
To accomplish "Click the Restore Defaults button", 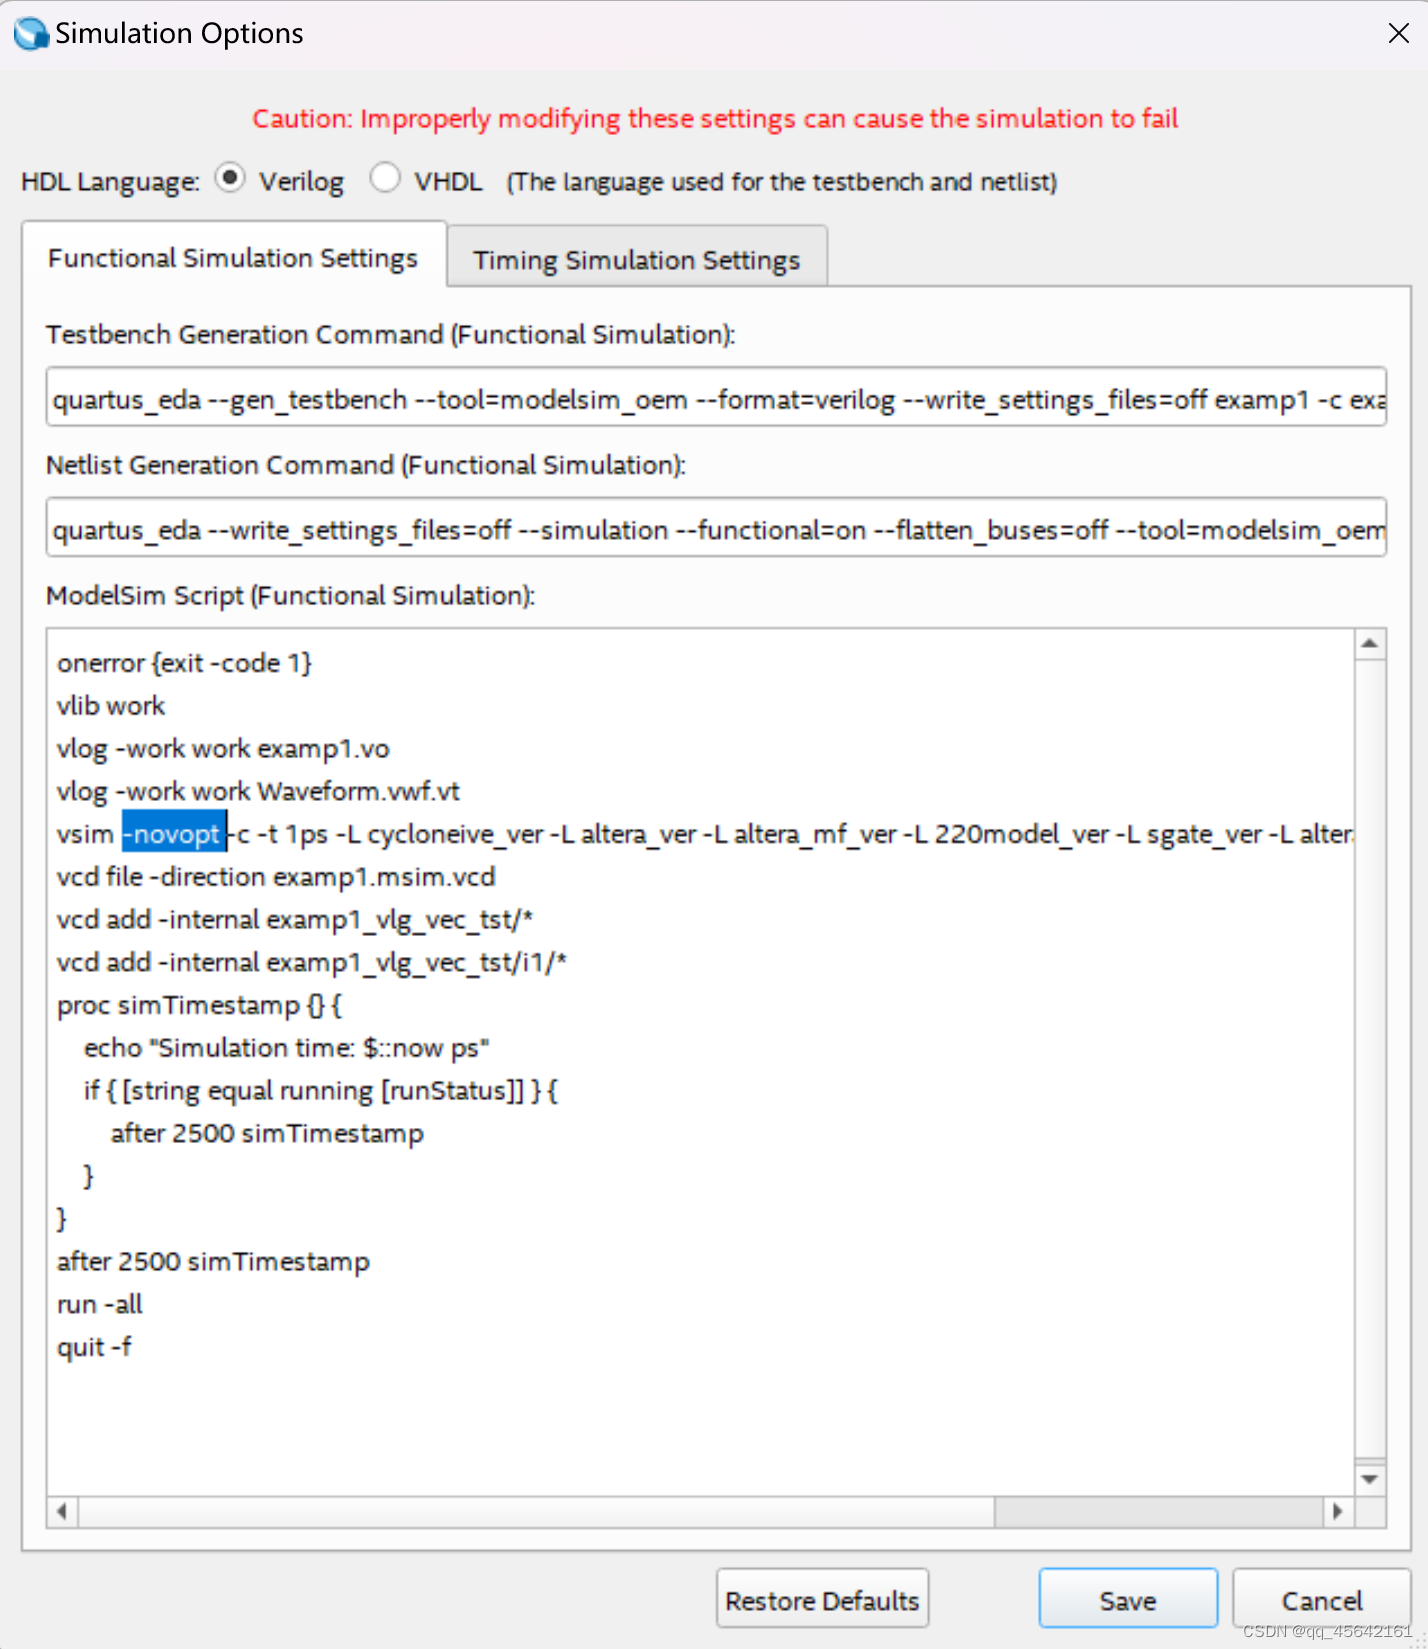I will pos(822,1600).
